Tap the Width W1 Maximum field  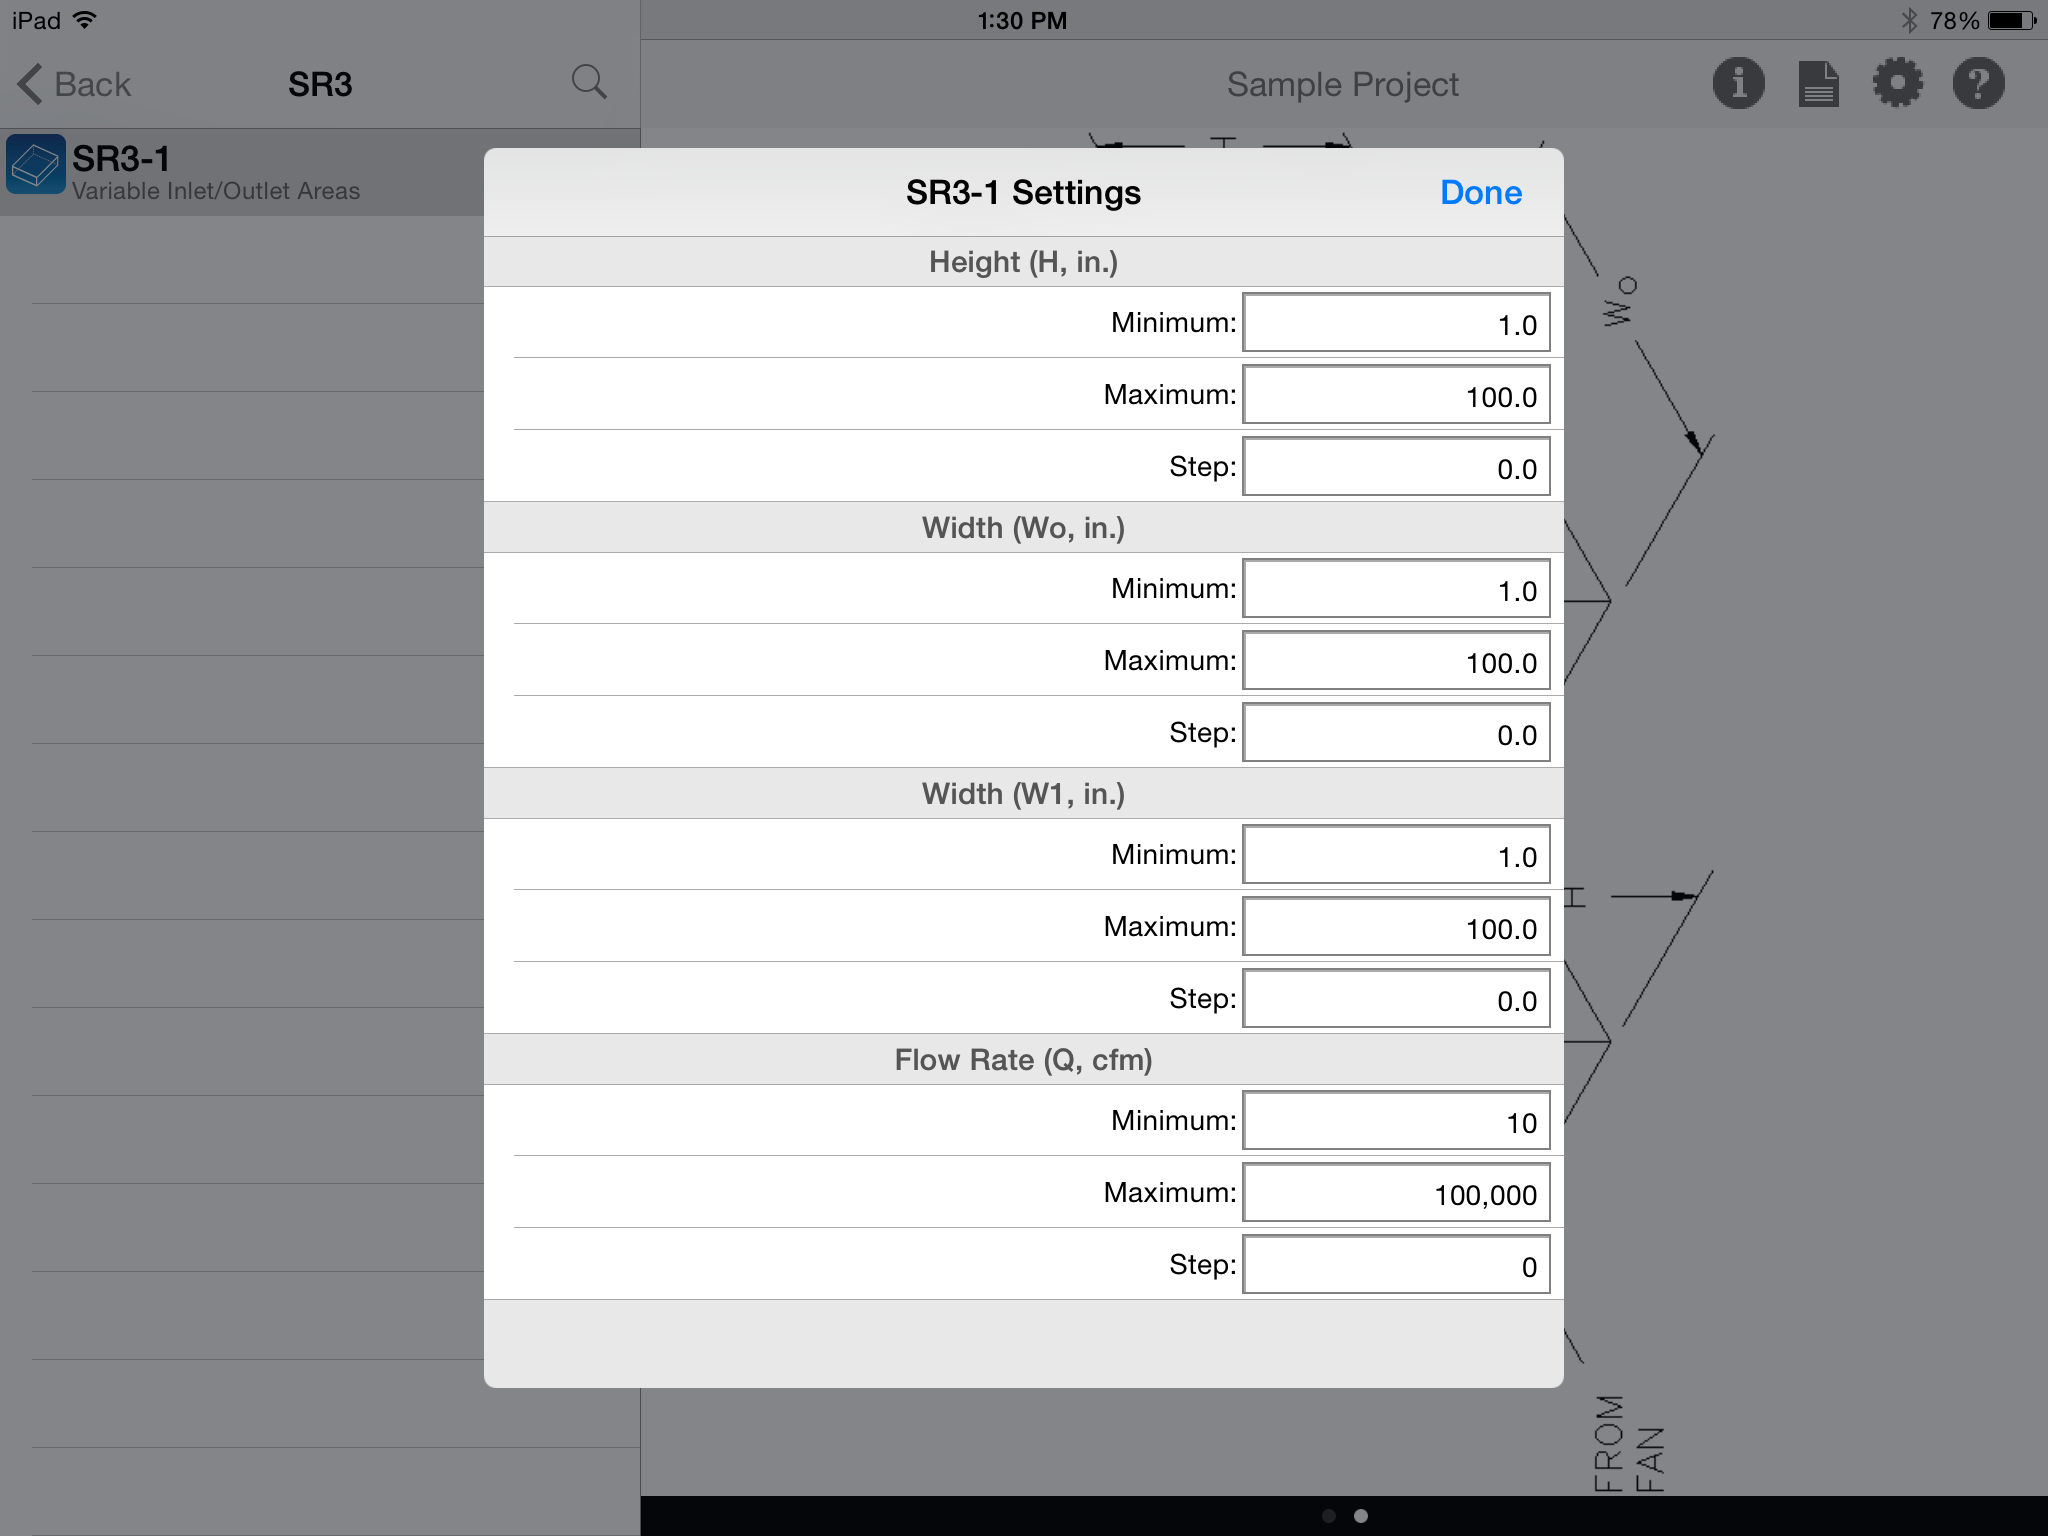coord(1396,927)
